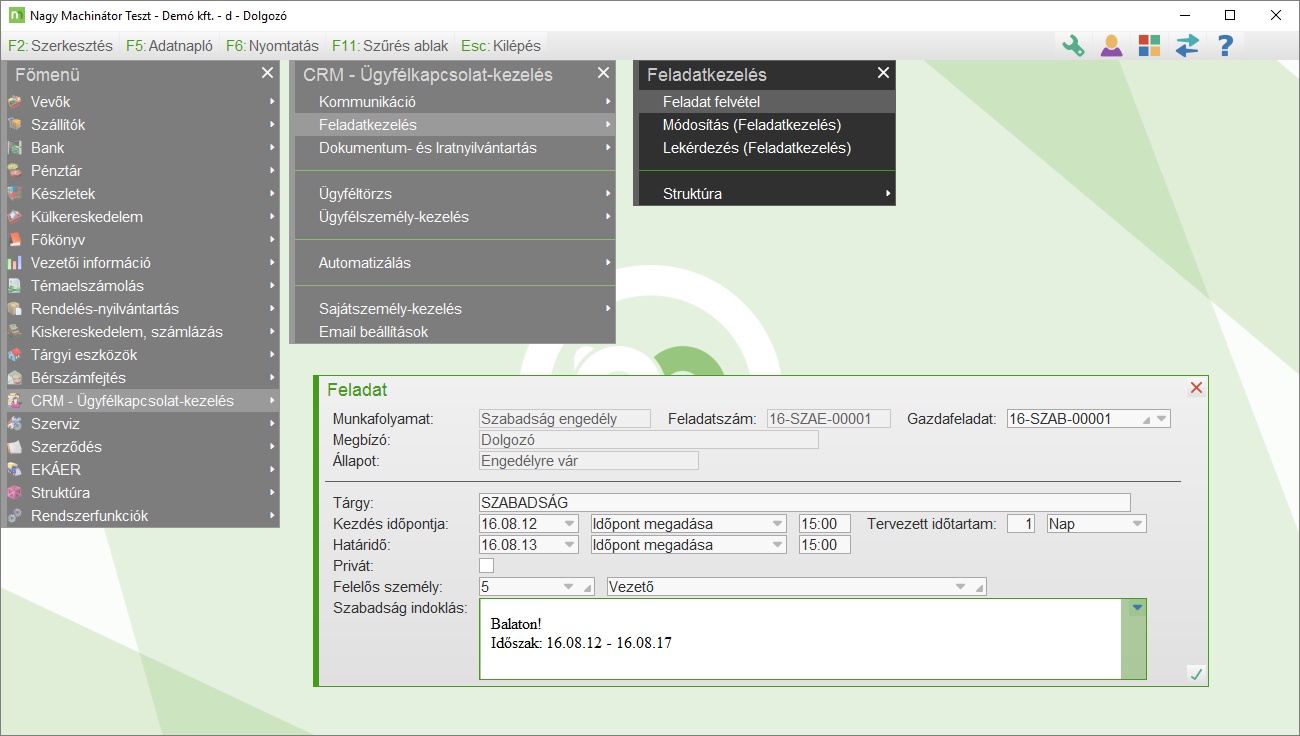This screenshot has height=736, width=1300.
Task: Click the blue swap arrows icon
Action: (x=1187, y=46)
